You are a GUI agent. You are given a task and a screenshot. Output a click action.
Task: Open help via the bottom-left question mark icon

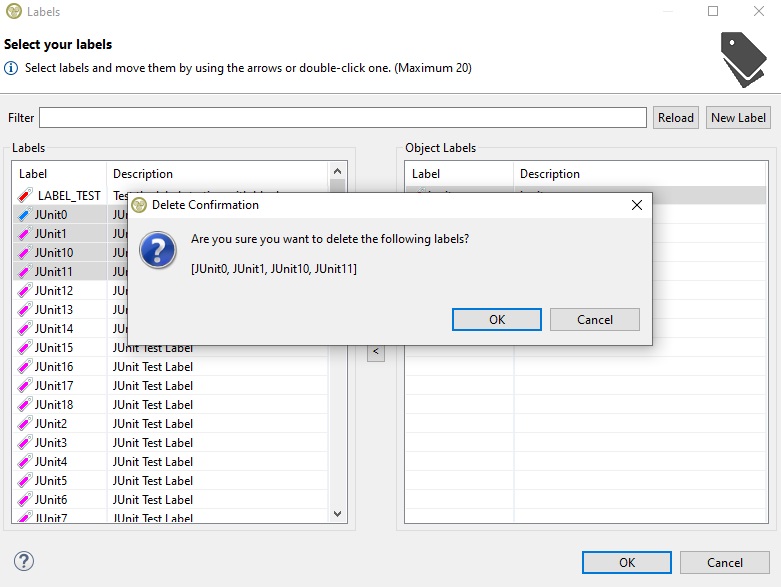[x=24, y=561]
